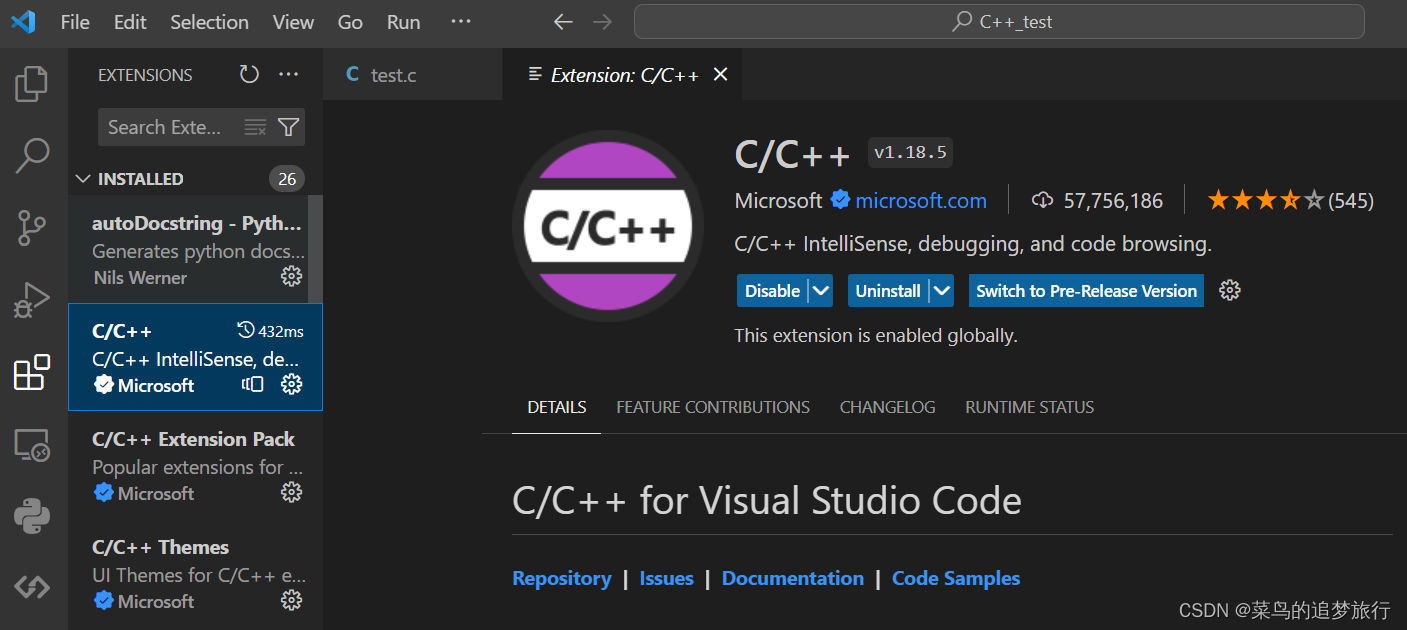
Task: Click the extensions list scrollbar
Action: click(x=315, y=249)
